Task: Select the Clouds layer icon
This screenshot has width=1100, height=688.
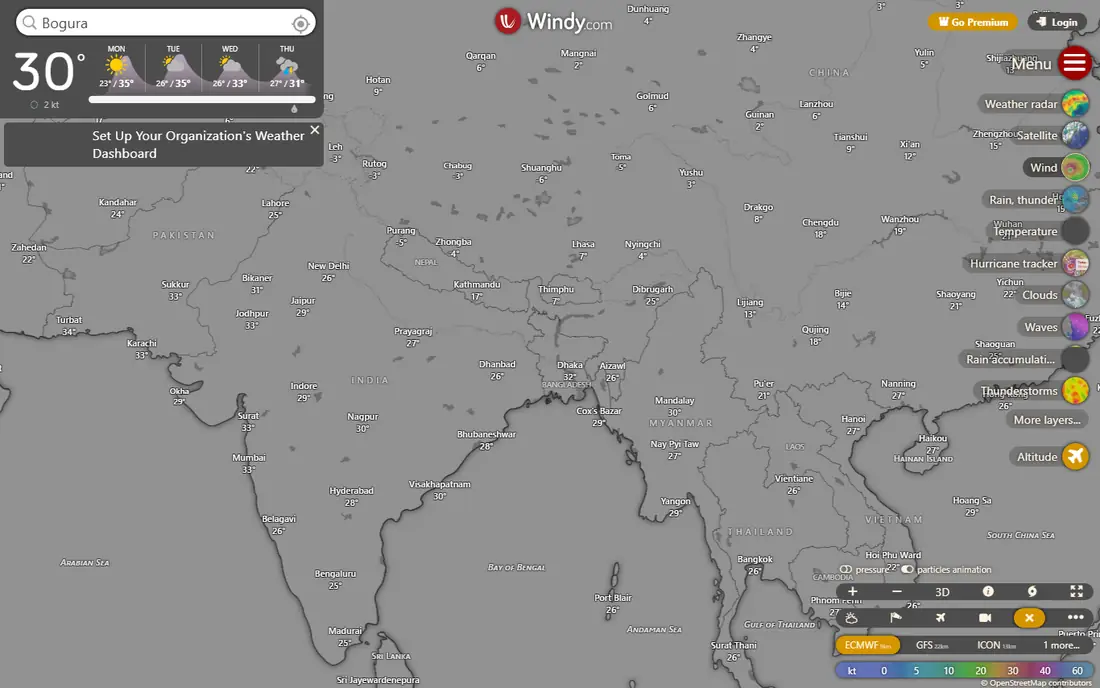Action: coord(1075,295)
